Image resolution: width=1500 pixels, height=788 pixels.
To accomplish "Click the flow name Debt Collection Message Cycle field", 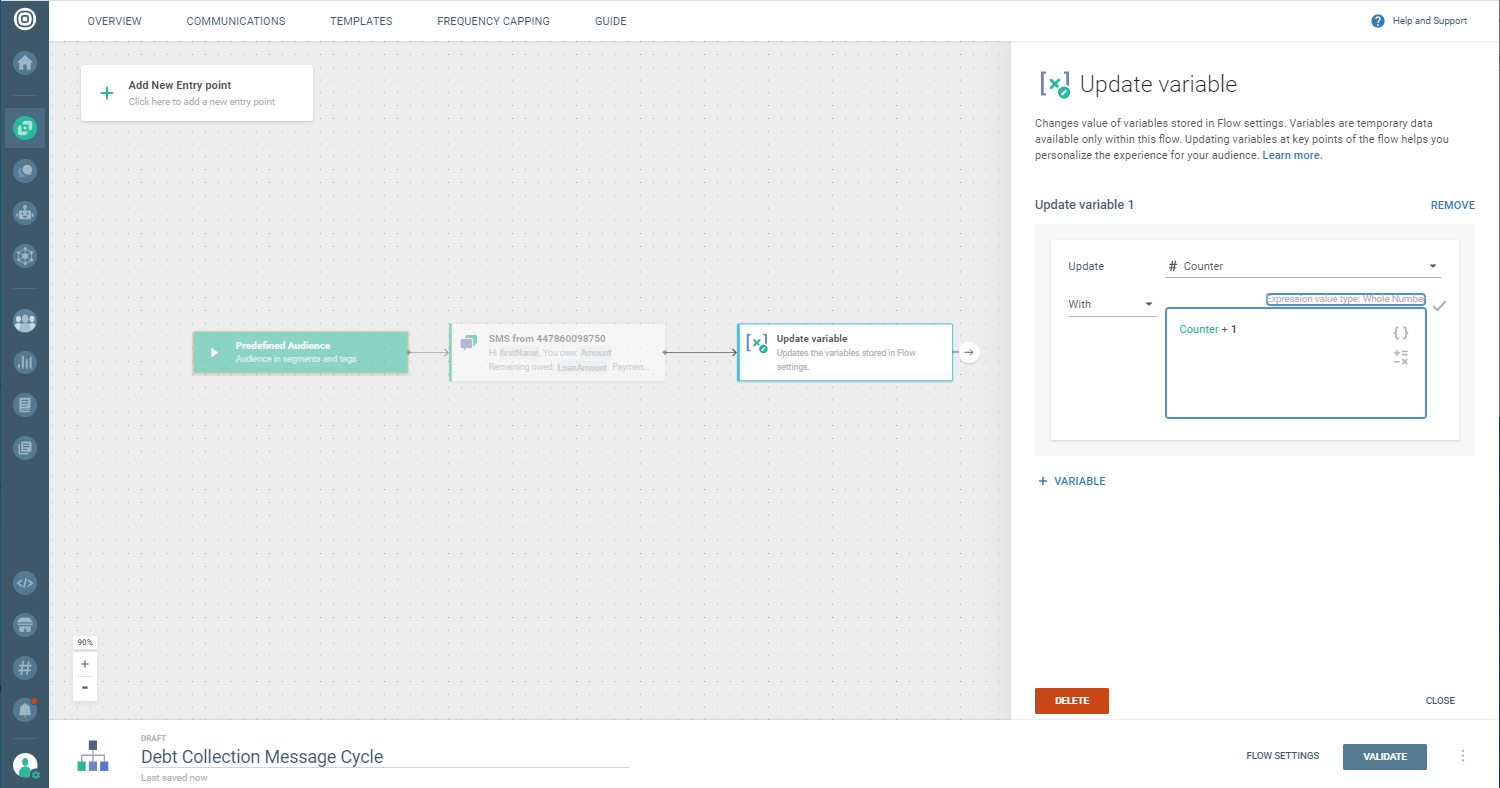I will click(384, 757).
